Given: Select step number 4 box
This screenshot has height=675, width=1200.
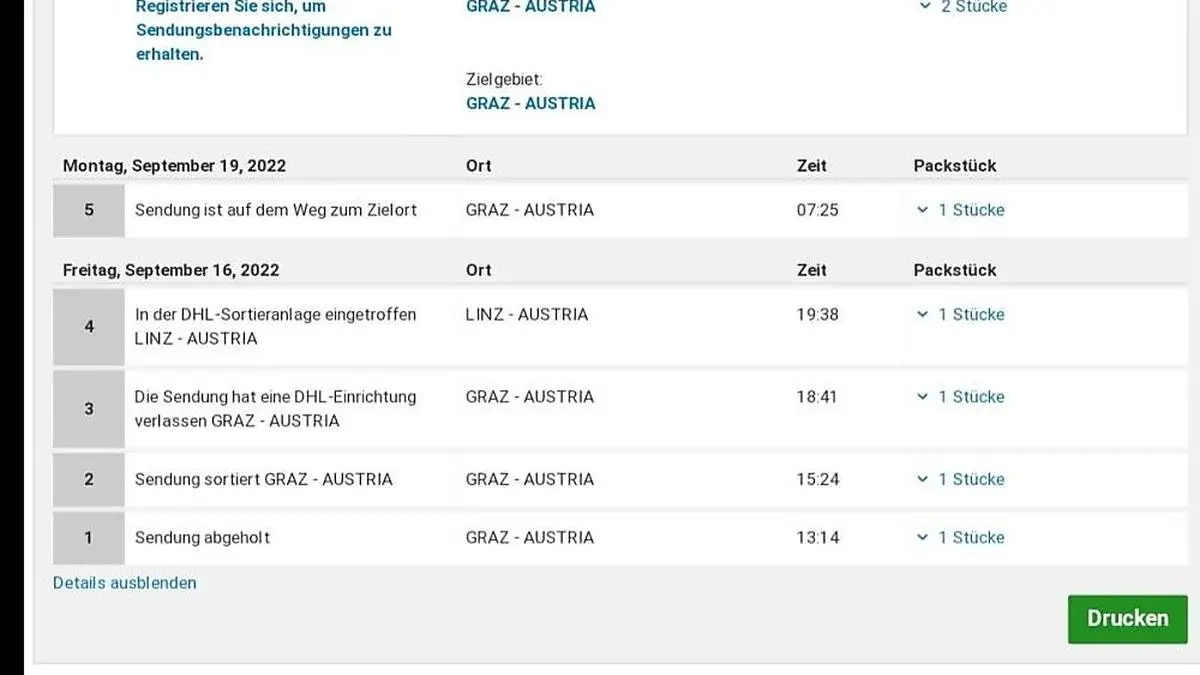Looking at the screenshot, I should click(x=89, y=326).
